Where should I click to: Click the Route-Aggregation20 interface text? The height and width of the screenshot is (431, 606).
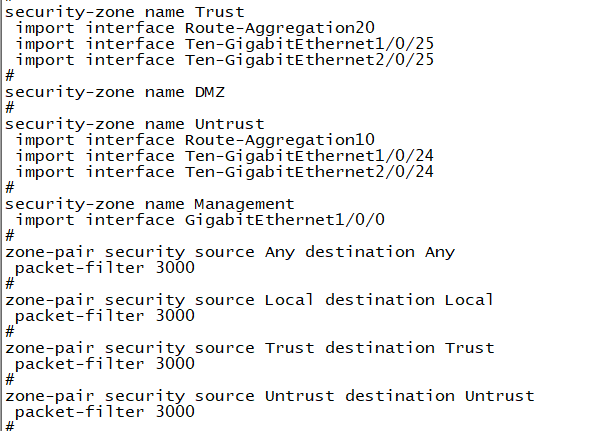[x=280, y=28]
